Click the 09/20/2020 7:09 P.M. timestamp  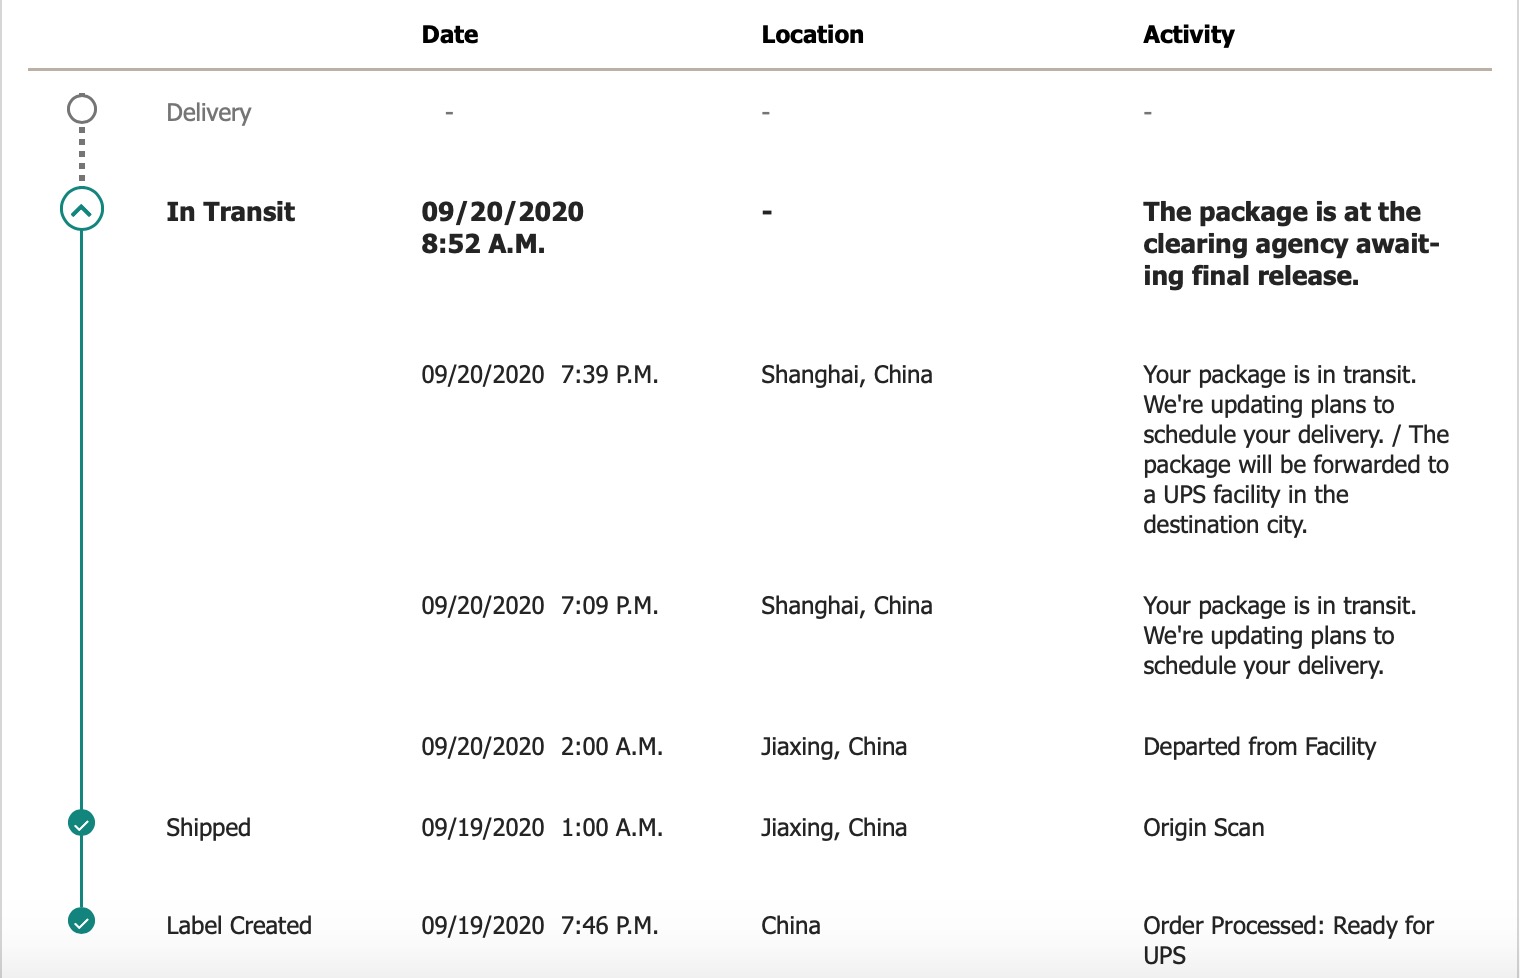click(x=539, y=606)
